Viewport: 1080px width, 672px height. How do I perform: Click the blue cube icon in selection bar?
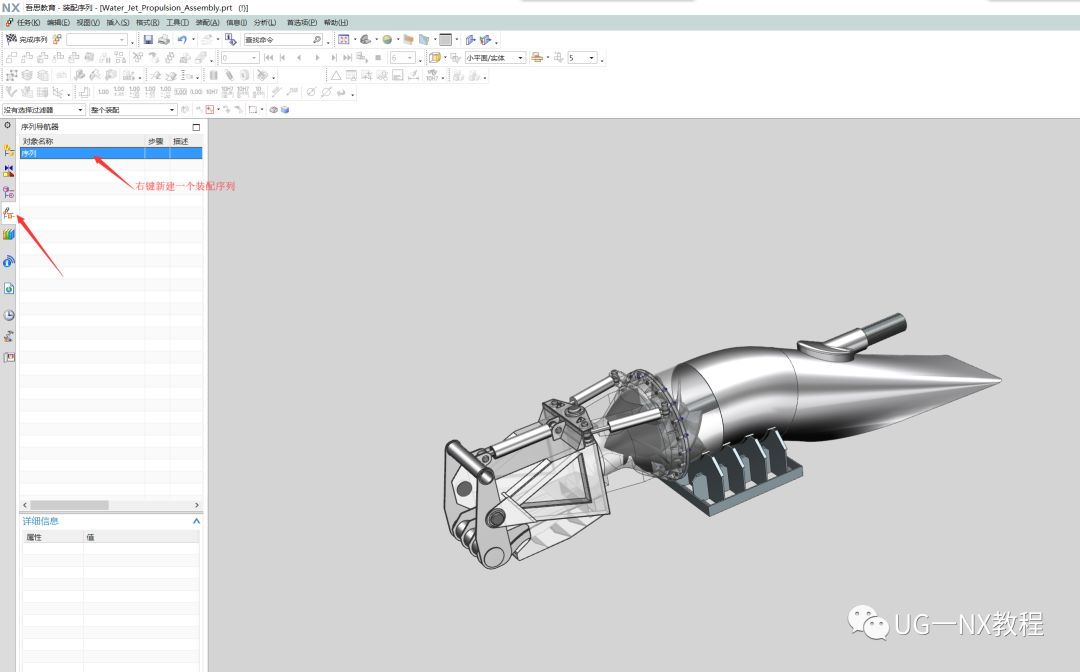285,110
